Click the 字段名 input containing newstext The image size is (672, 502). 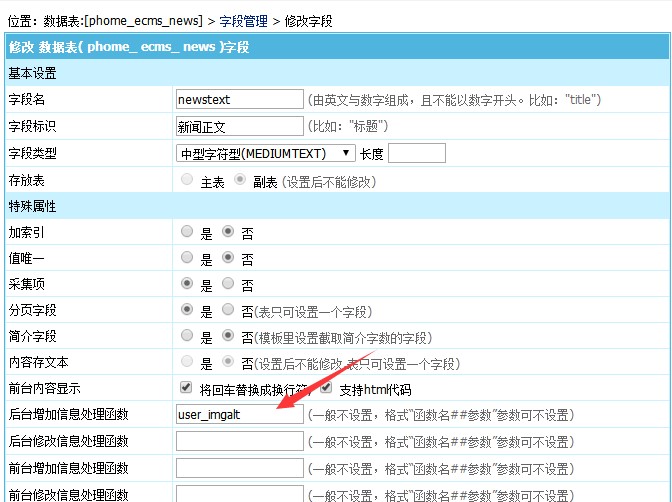tap(238, 99)
